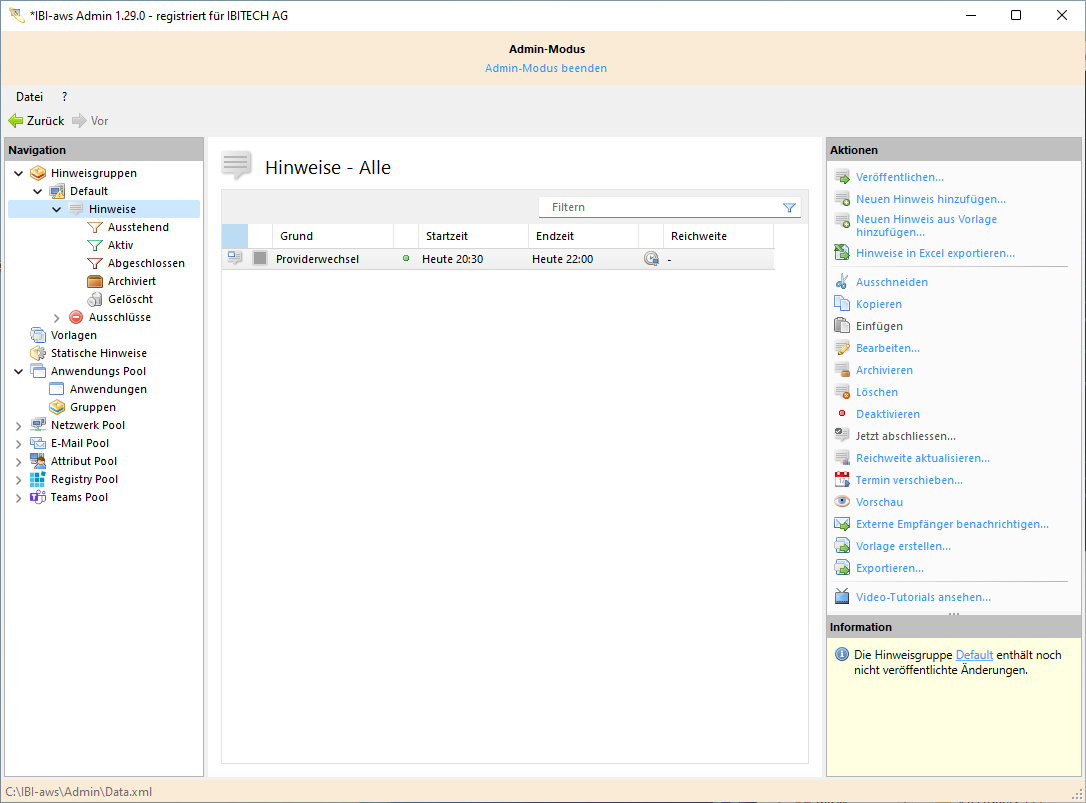Expand the Ausschlüsse tree node
The height and width of the screenshot is (803, 1086).
tap(57, 317)
